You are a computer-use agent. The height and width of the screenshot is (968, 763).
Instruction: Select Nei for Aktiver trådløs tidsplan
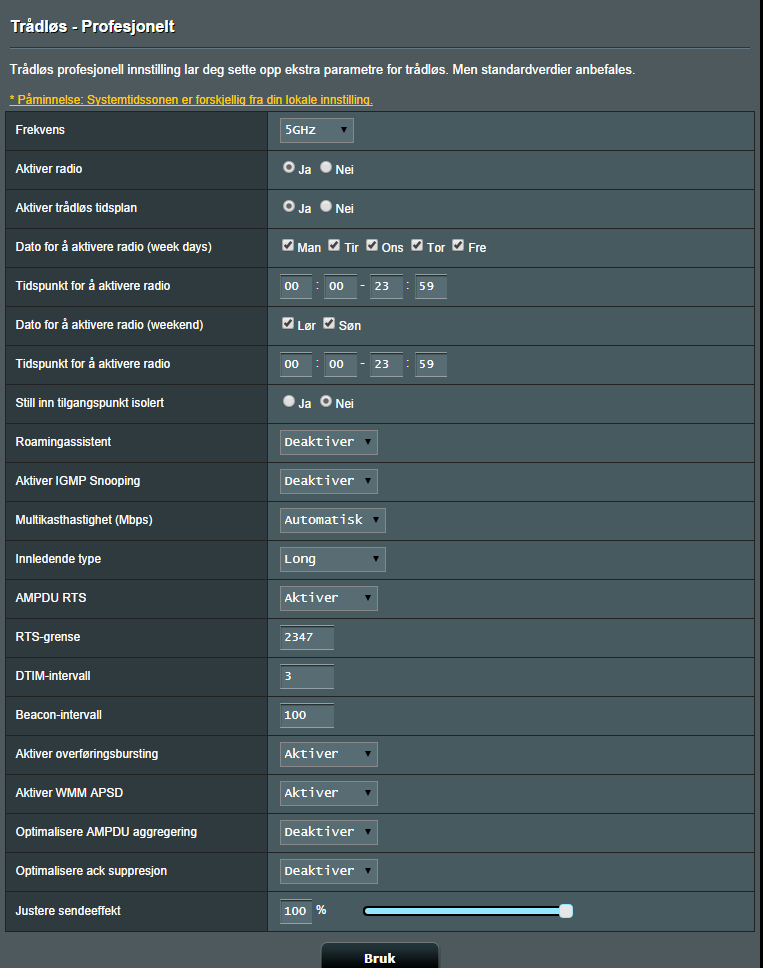(x=326, y=206)
